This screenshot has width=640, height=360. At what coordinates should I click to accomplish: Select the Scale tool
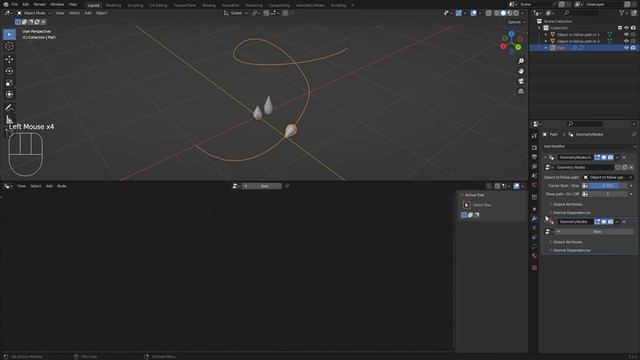click(x=9, y=83)
